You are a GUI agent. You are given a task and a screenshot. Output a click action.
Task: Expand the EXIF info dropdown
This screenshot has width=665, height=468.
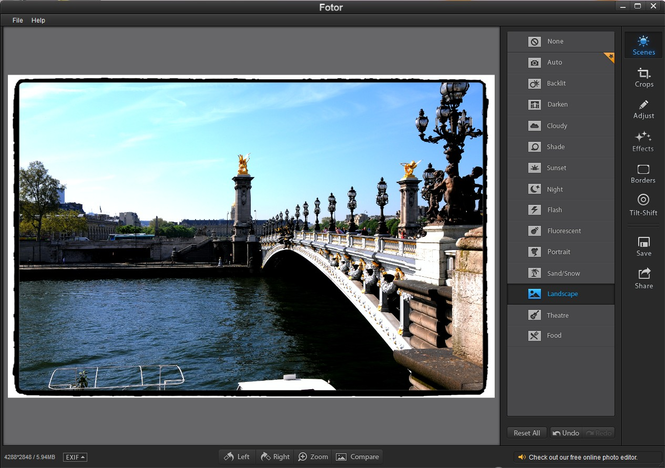(75, 457)
